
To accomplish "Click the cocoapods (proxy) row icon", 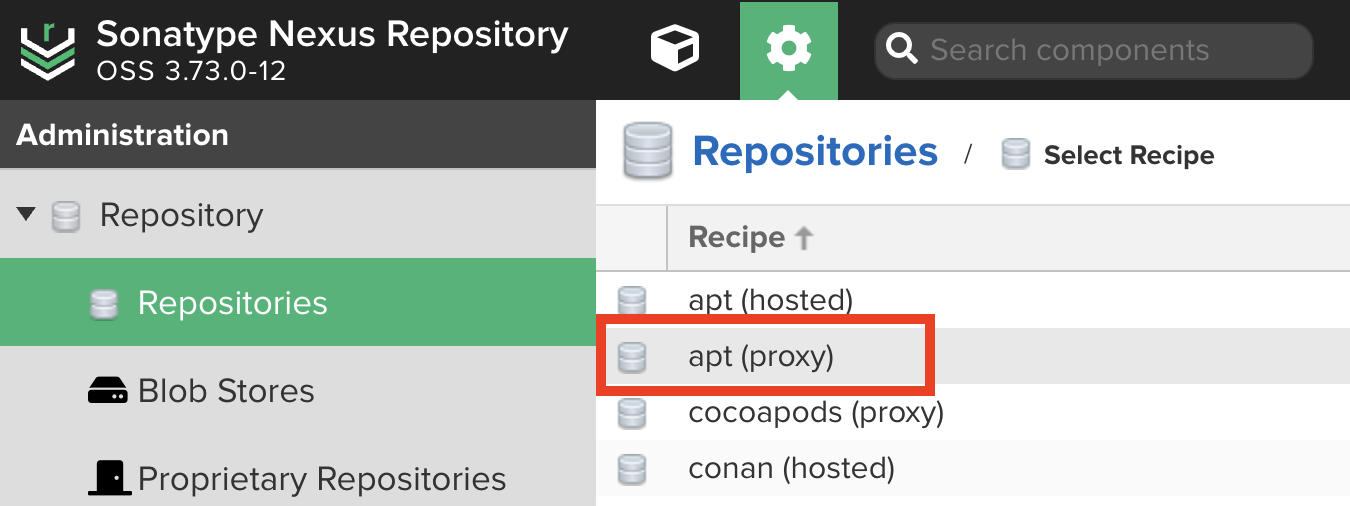I will coord(632,412).
